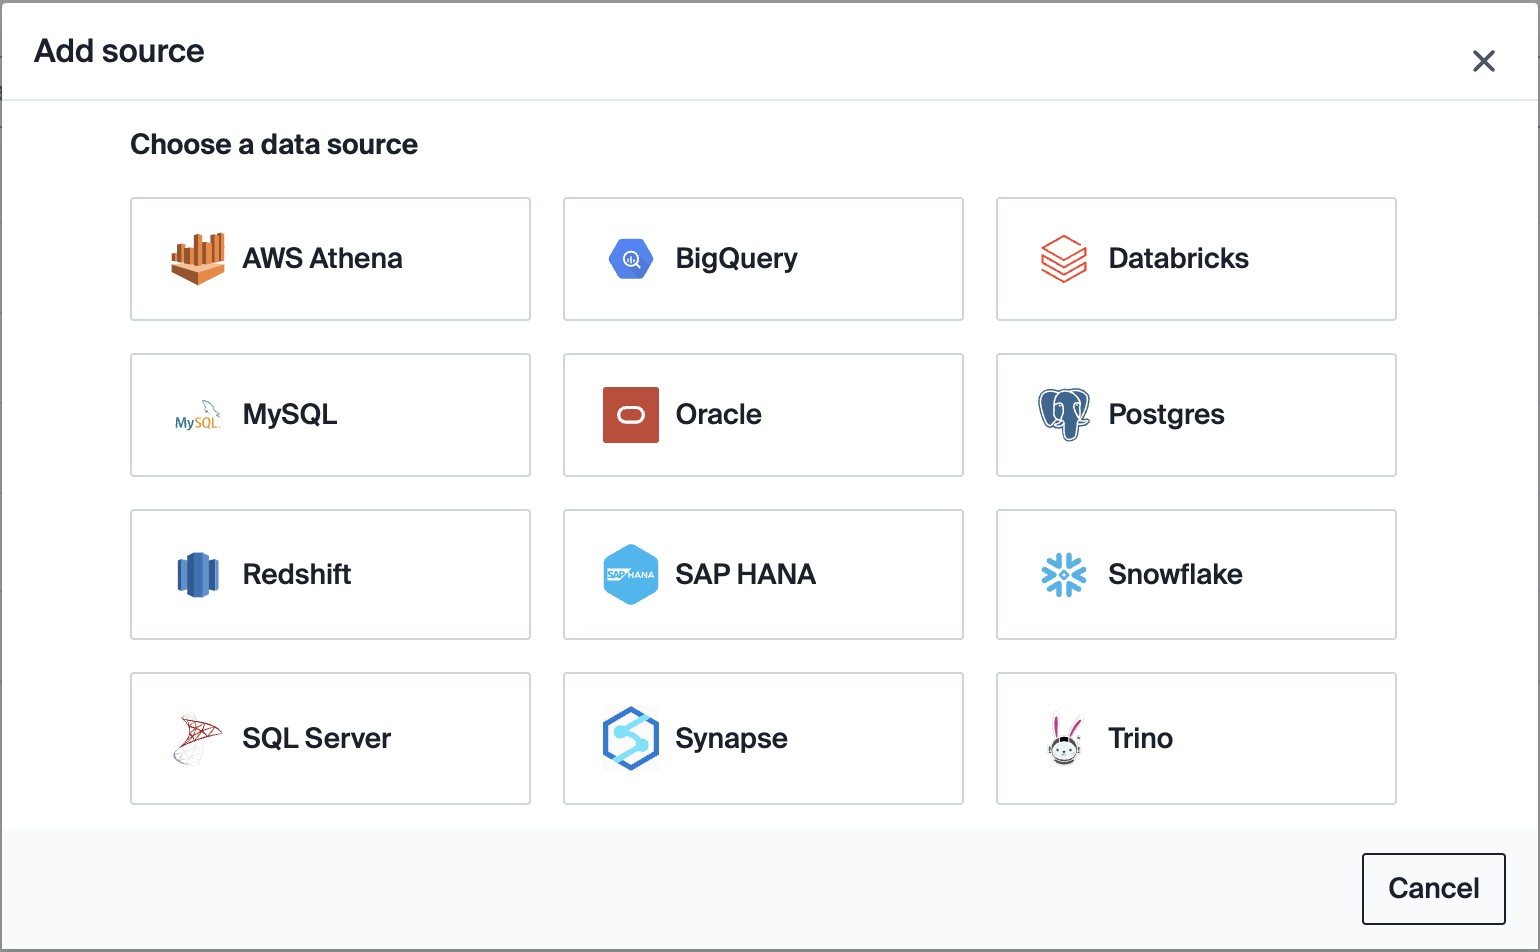Close the Add source dialog

pyautogui.click(x=1484, y=61)
